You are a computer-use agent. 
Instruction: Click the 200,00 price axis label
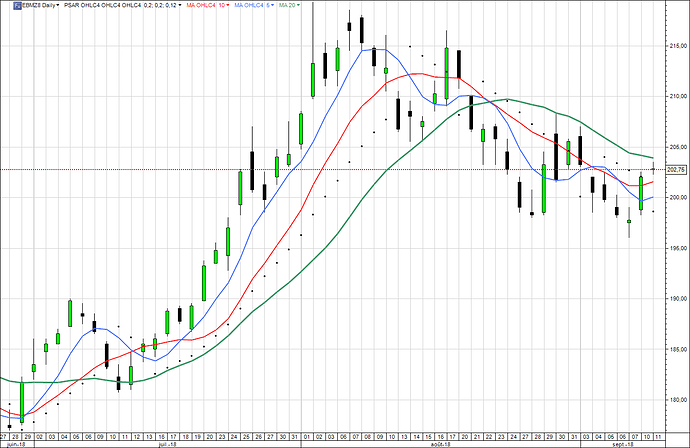pyautogui.click(x=674, y=197)
